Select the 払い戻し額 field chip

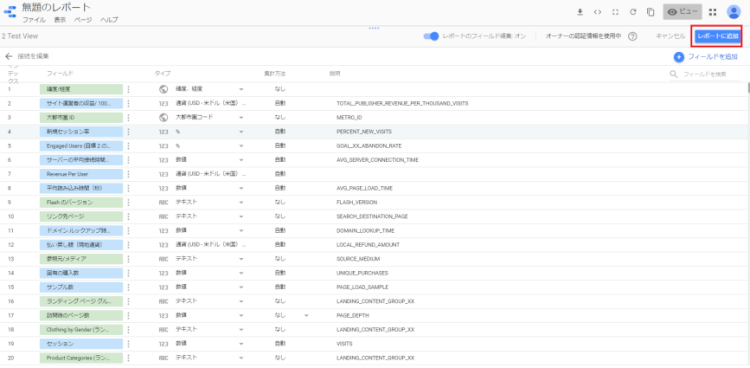coord(81,245)
